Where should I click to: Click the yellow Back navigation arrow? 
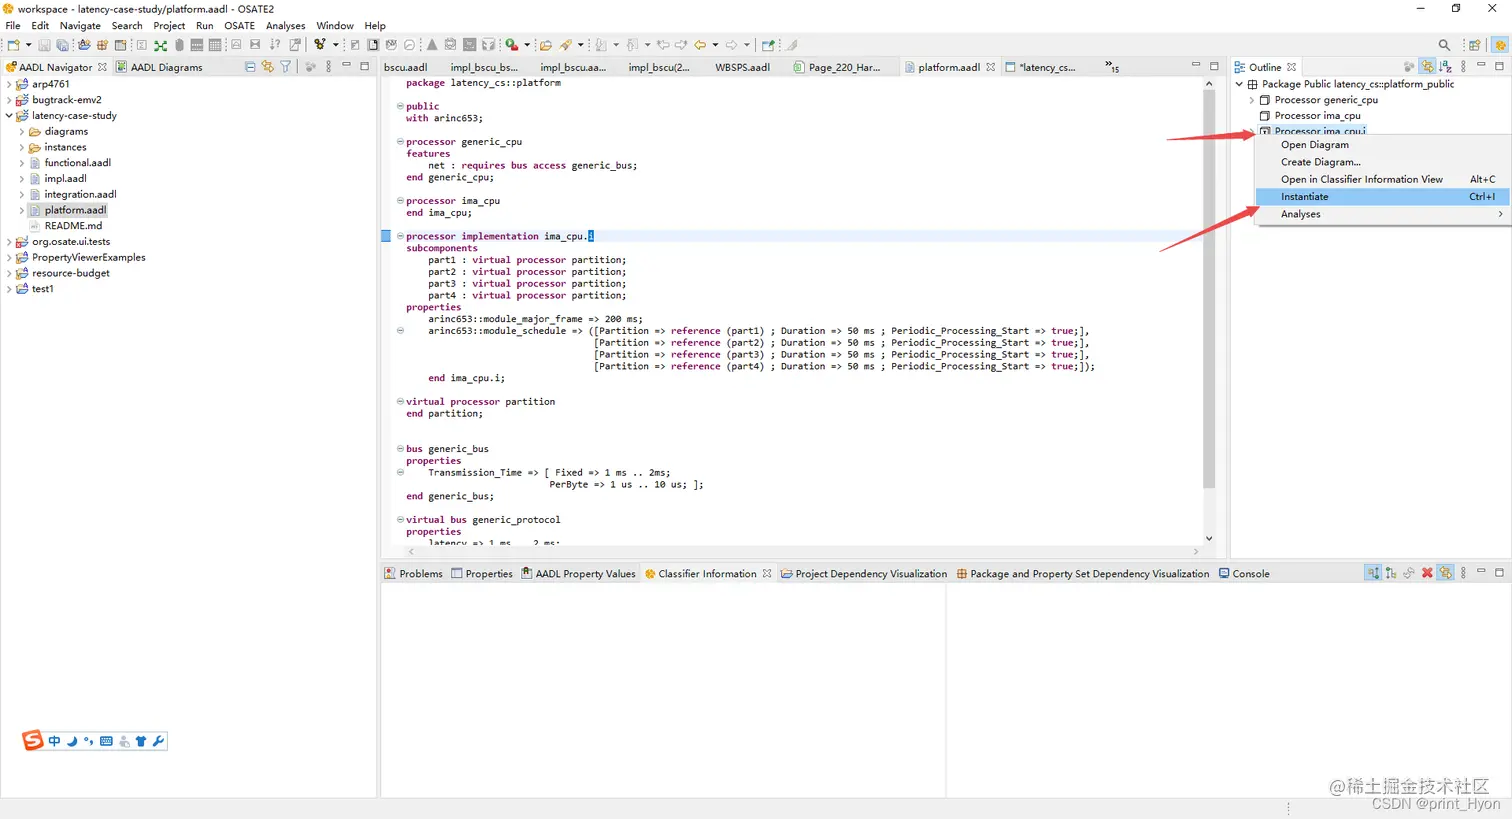coord(700,45)
